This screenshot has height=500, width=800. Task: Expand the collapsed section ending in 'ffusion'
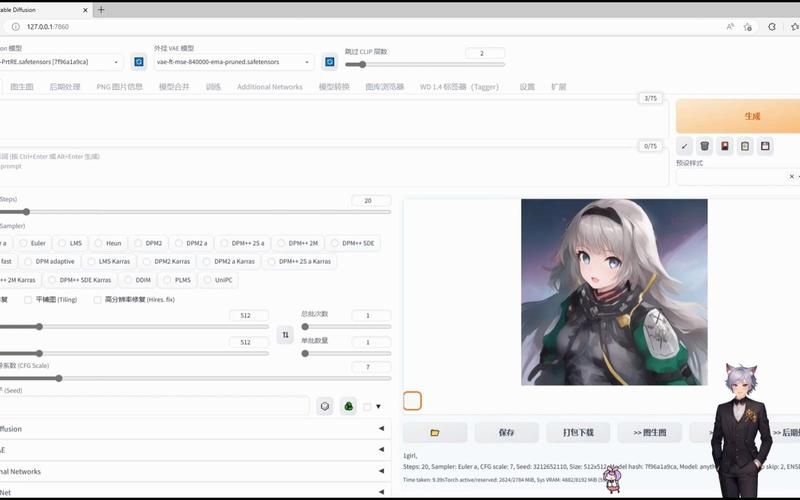click(194, 429)
